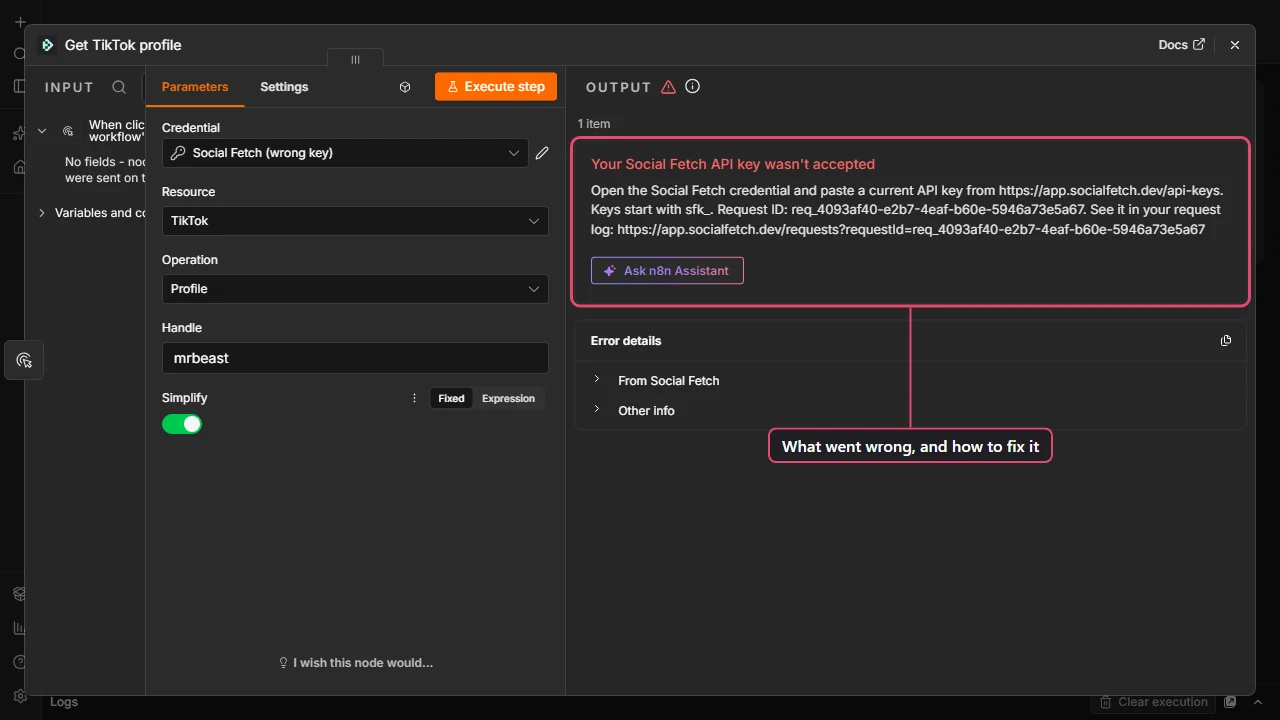Click the Social Fetch node icon beside the title
The height and width of the screenshot is (720, 1280).
[47, 45]
